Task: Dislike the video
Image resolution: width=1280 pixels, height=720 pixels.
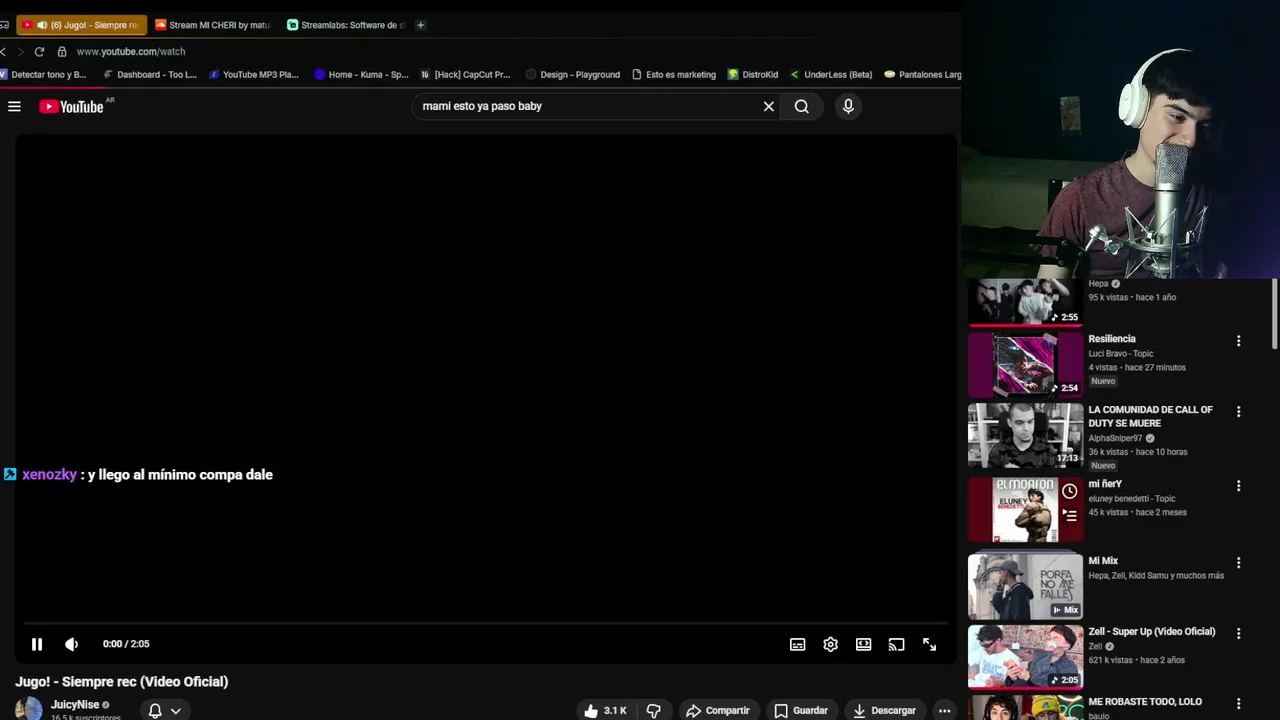Action: coord(653,711)
